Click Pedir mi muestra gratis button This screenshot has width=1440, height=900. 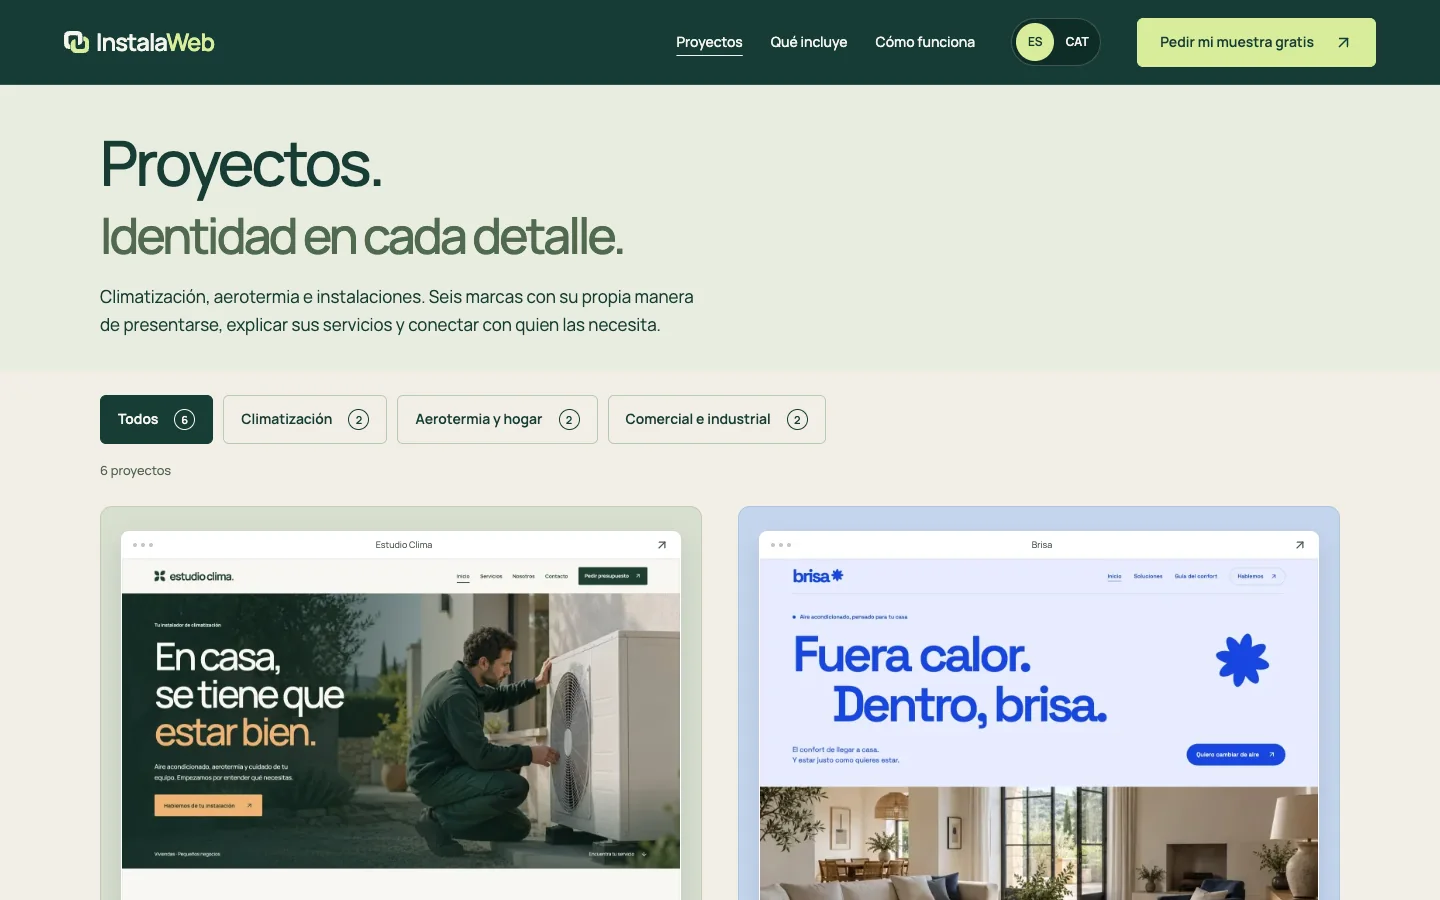click(x=1256, y=42)
